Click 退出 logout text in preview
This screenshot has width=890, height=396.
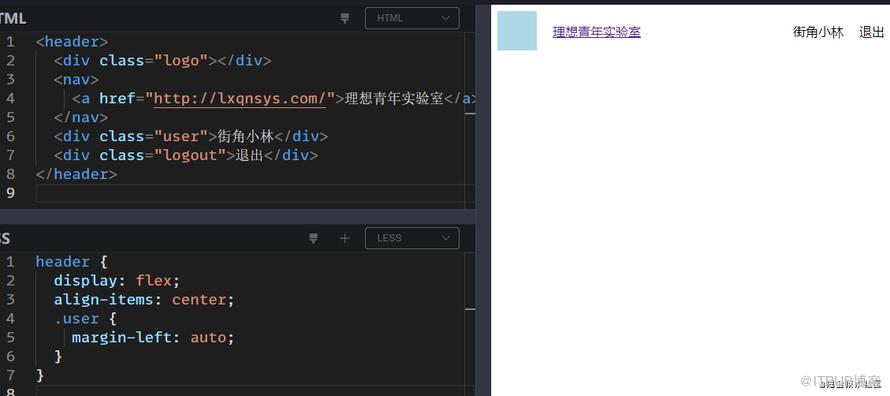[872, 32]
